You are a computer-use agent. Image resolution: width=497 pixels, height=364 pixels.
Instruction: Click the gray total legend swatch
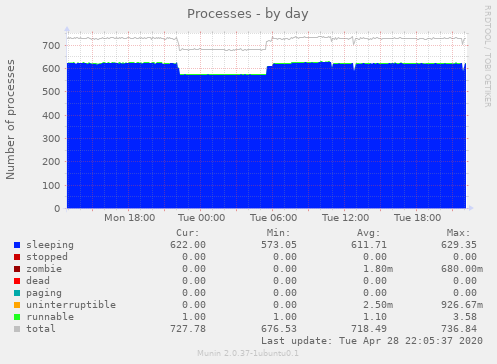click(17, 329)
